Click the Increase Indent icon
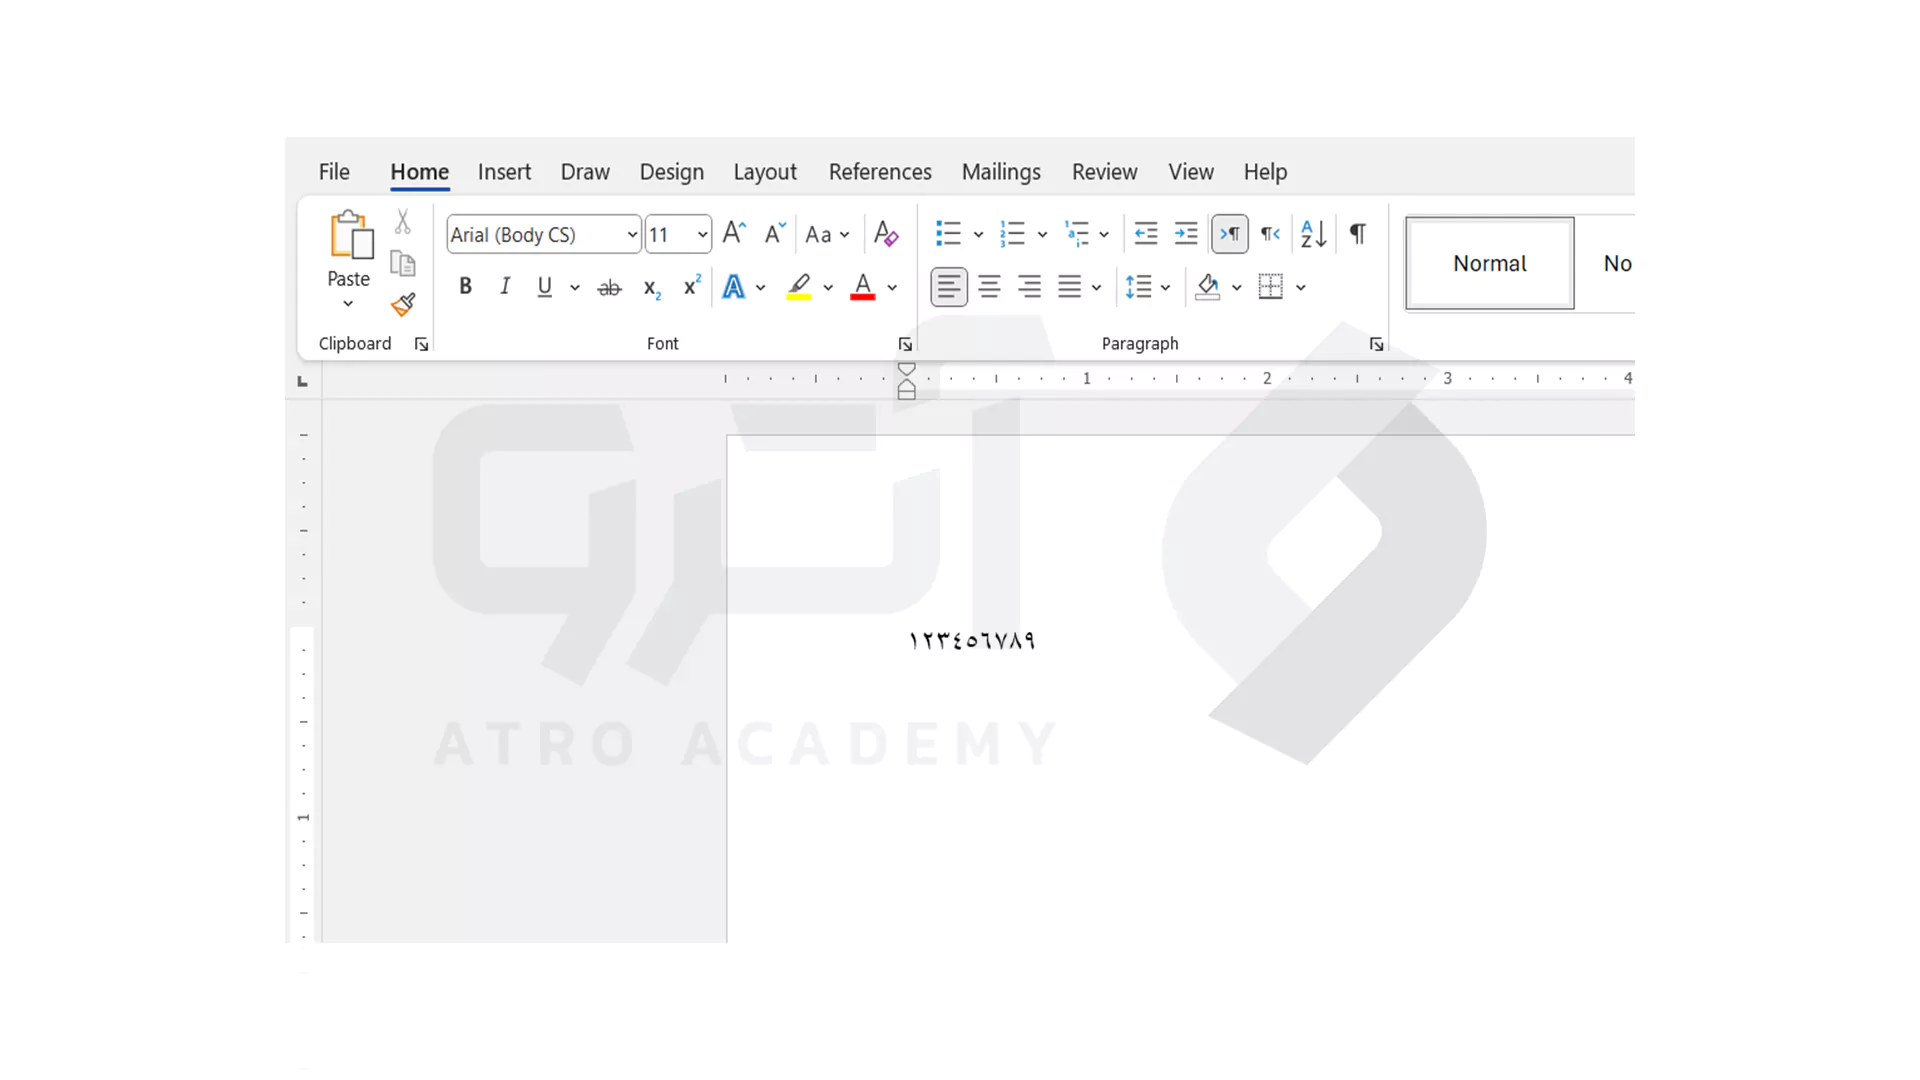This screenshot has height=1080, width=1920. (x=1186, y=234)
